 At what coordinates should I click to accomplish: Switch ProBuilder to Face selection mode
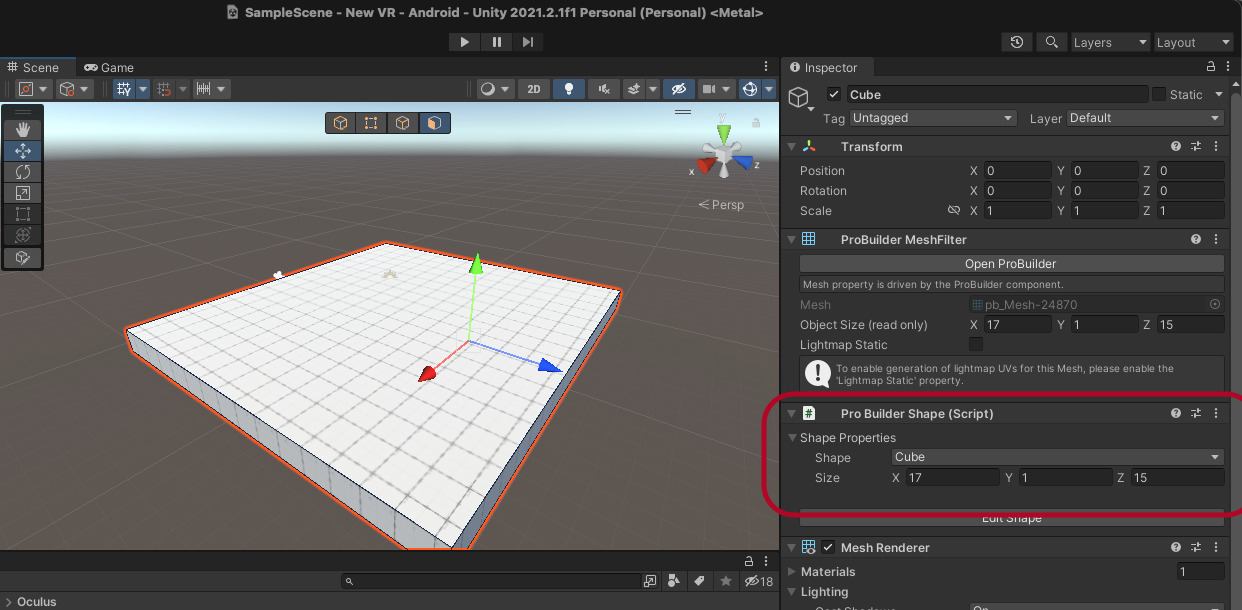(433, 123)
